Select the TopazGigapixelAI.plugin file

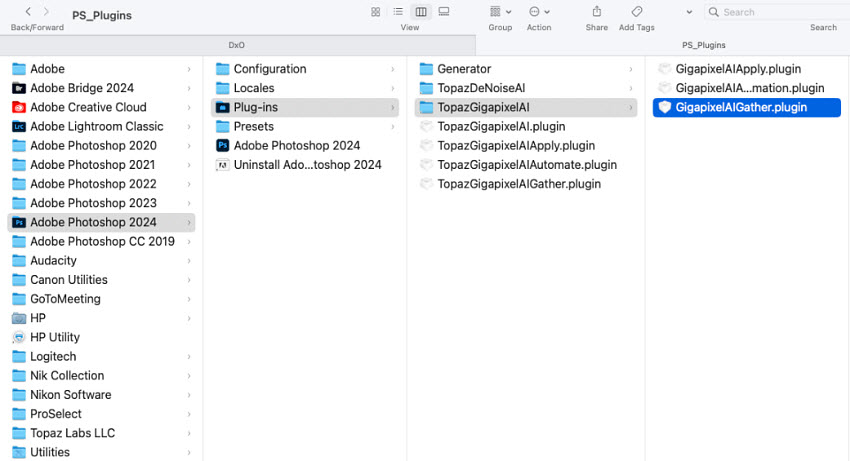tap(526, 126)
